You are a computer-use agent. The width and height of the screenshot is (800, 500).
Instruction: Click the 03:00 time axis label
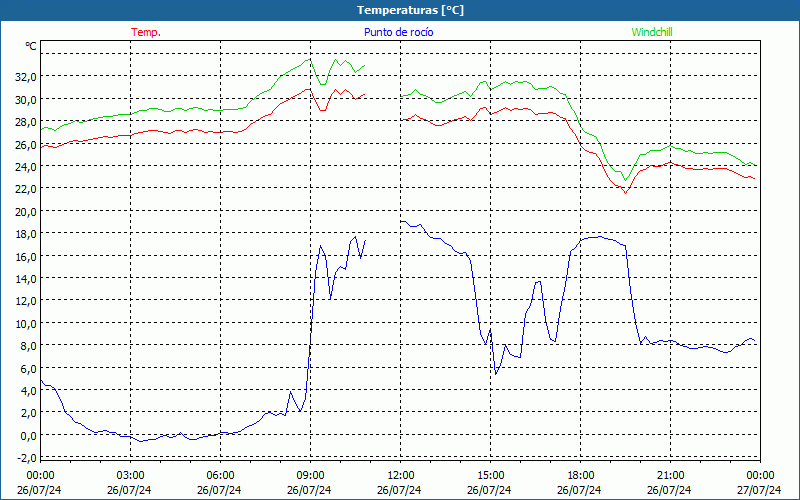130,476
